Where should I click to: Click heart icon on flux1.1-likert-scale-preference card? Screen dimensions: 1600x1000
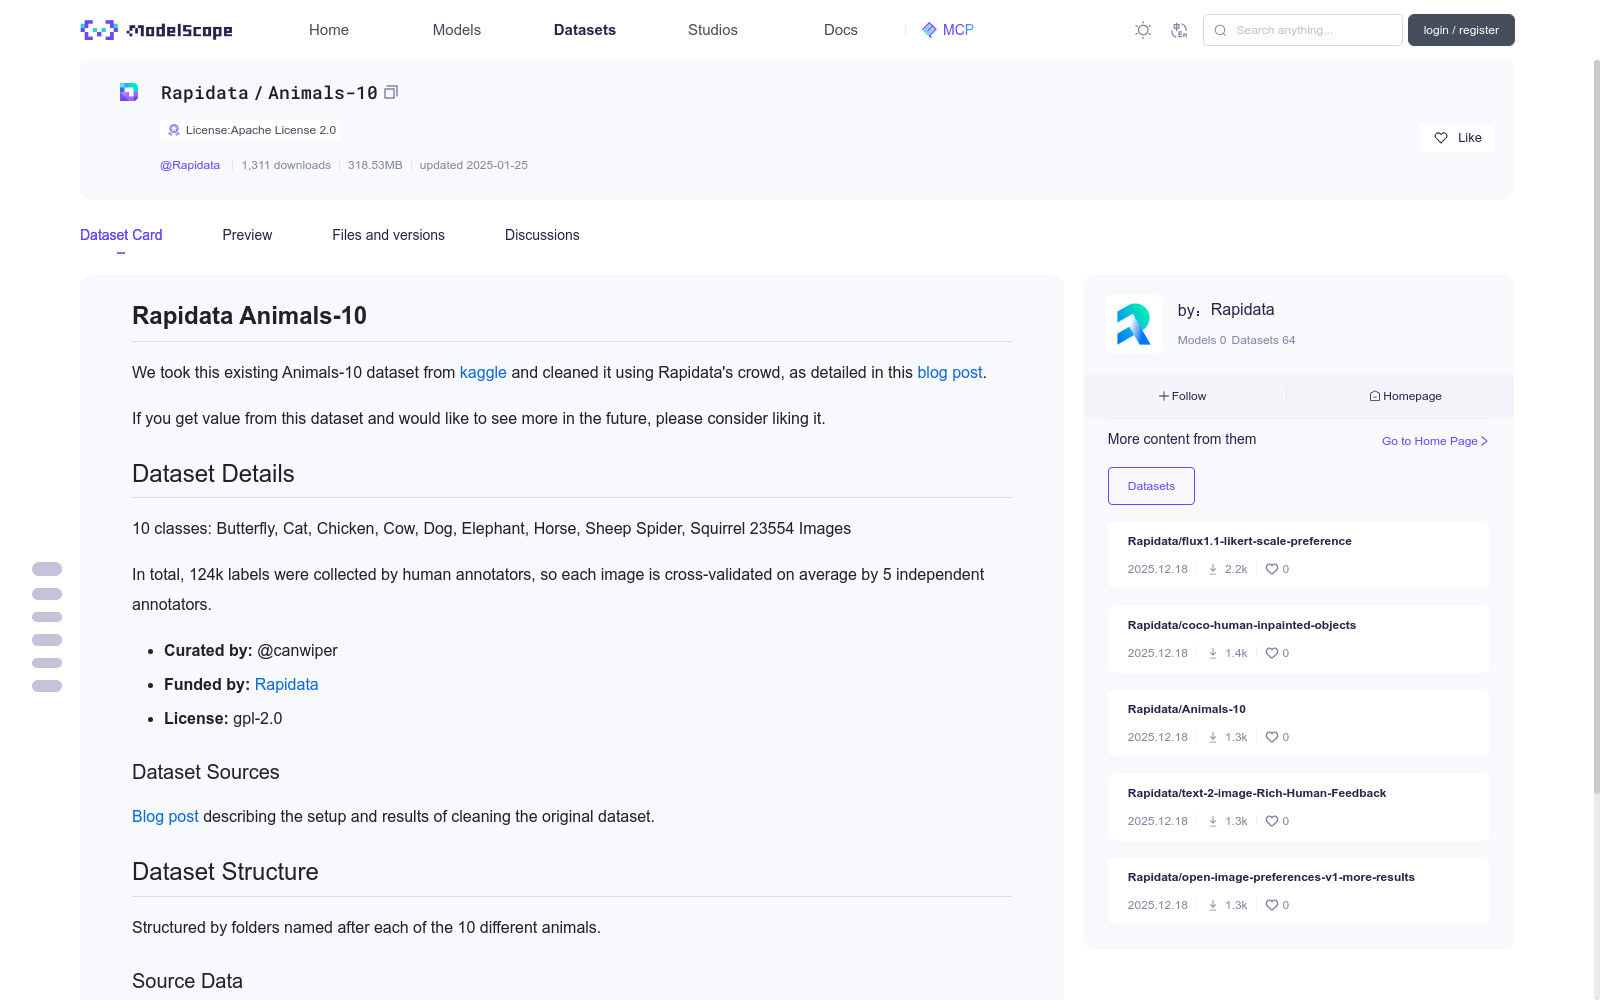[x=1272, y=569]
